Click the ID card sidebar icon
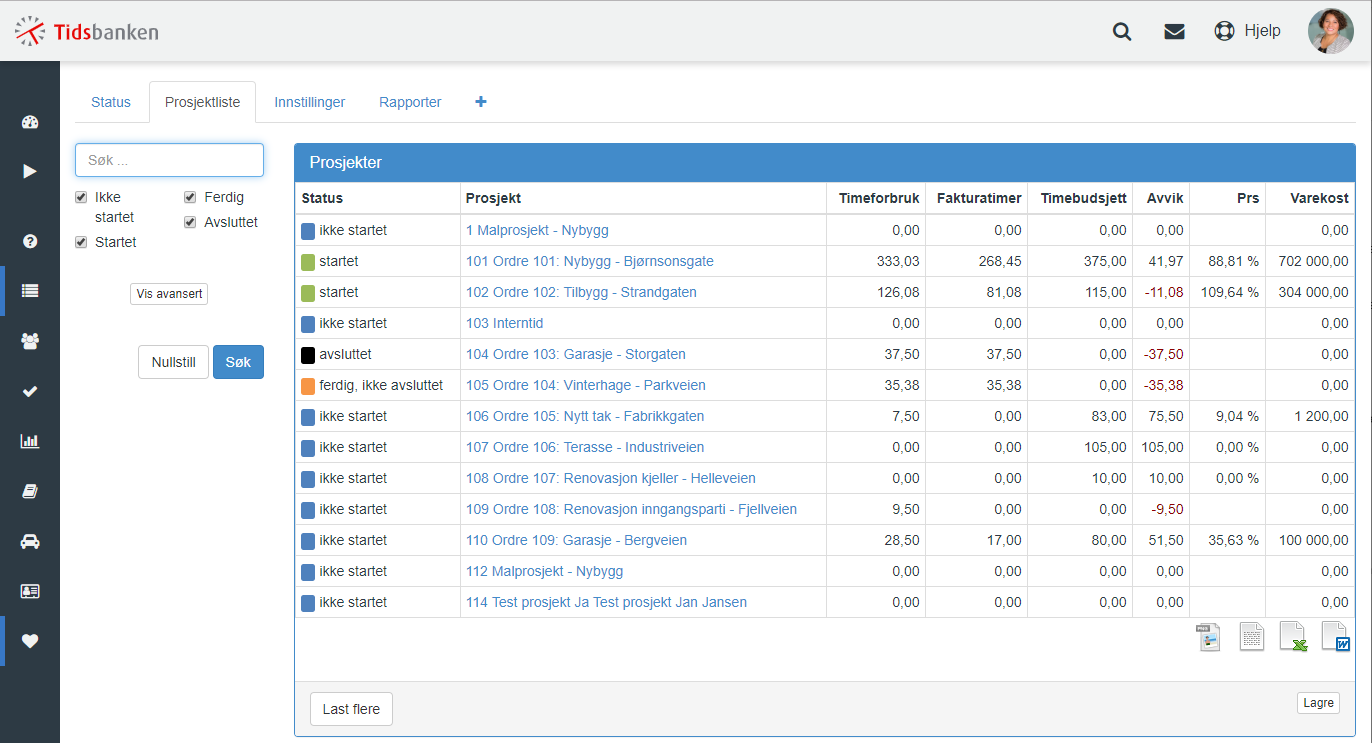The width and height of the screenshot is (1372, 743). 30,591
